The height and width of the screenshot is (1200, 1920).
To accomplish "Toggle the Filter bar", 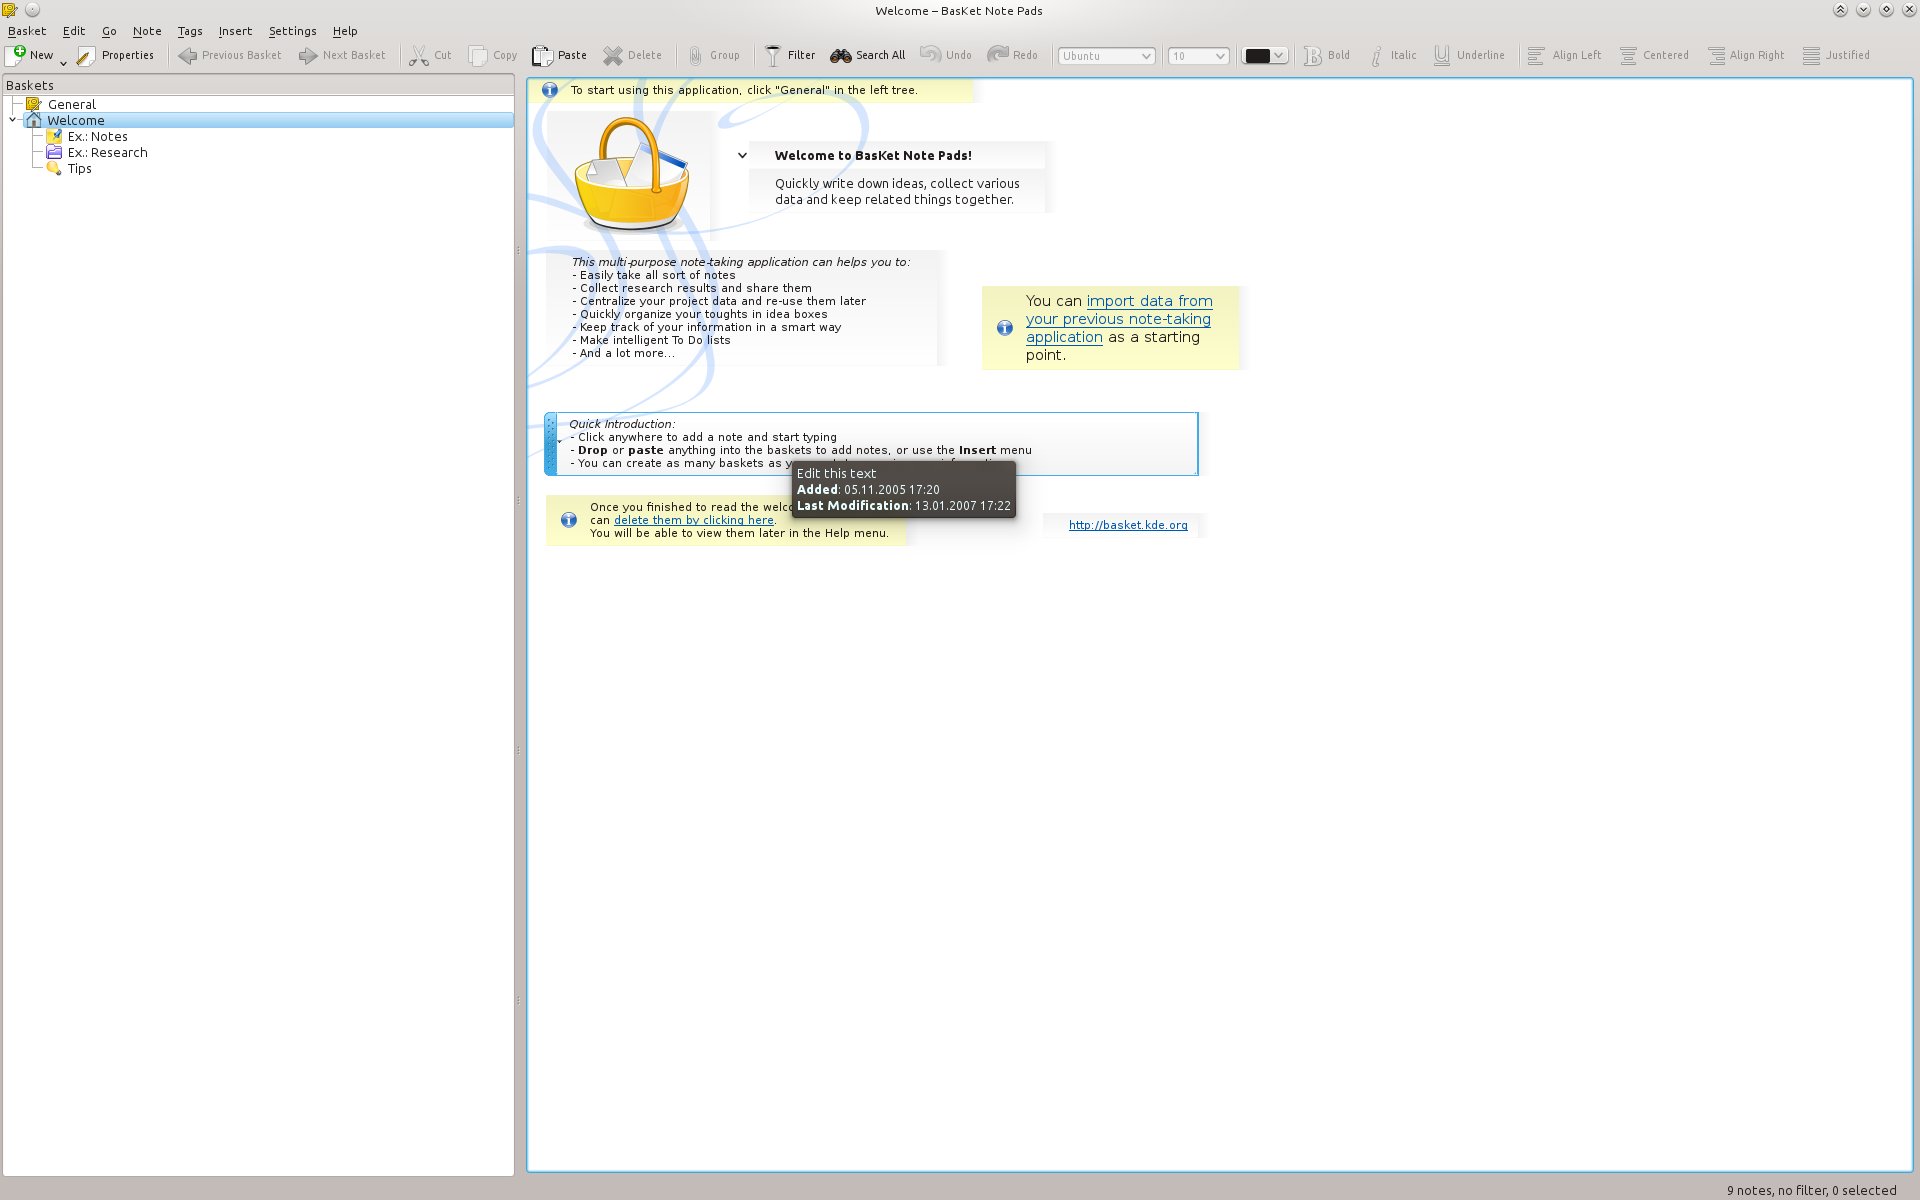I will (x=790, y=55).
